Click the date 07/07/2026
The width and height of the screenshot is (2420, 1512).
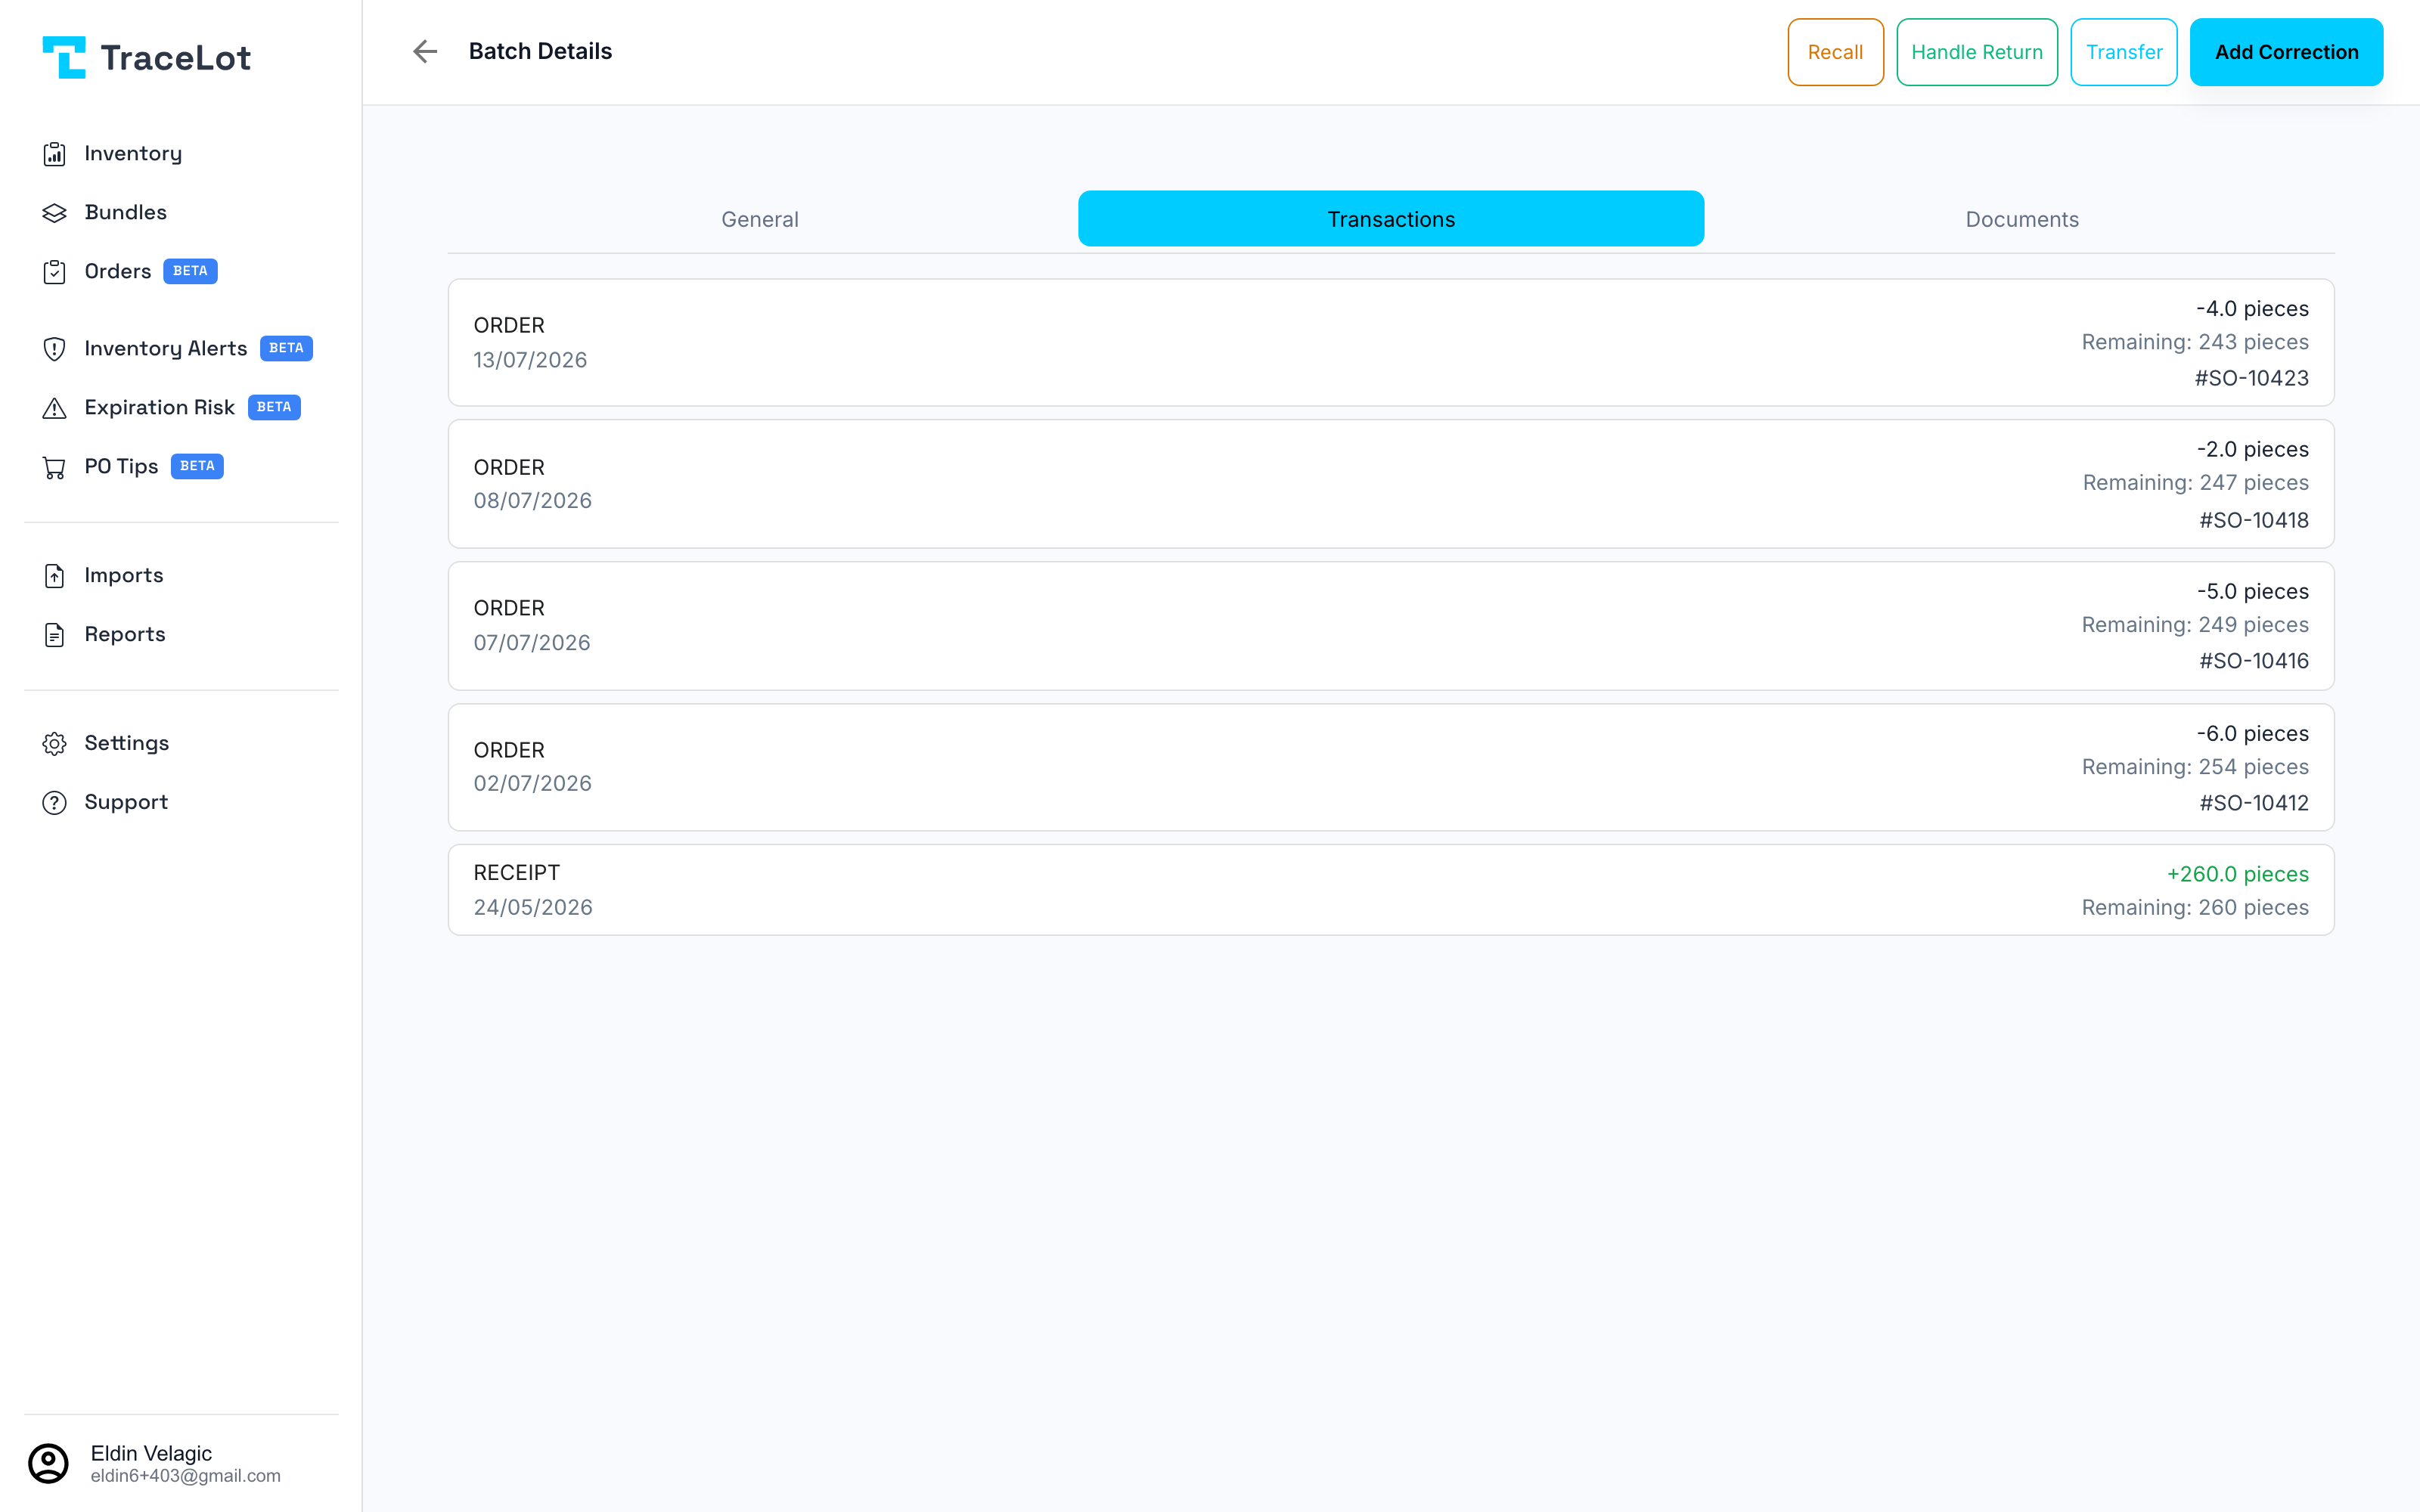tap(532, 644)
